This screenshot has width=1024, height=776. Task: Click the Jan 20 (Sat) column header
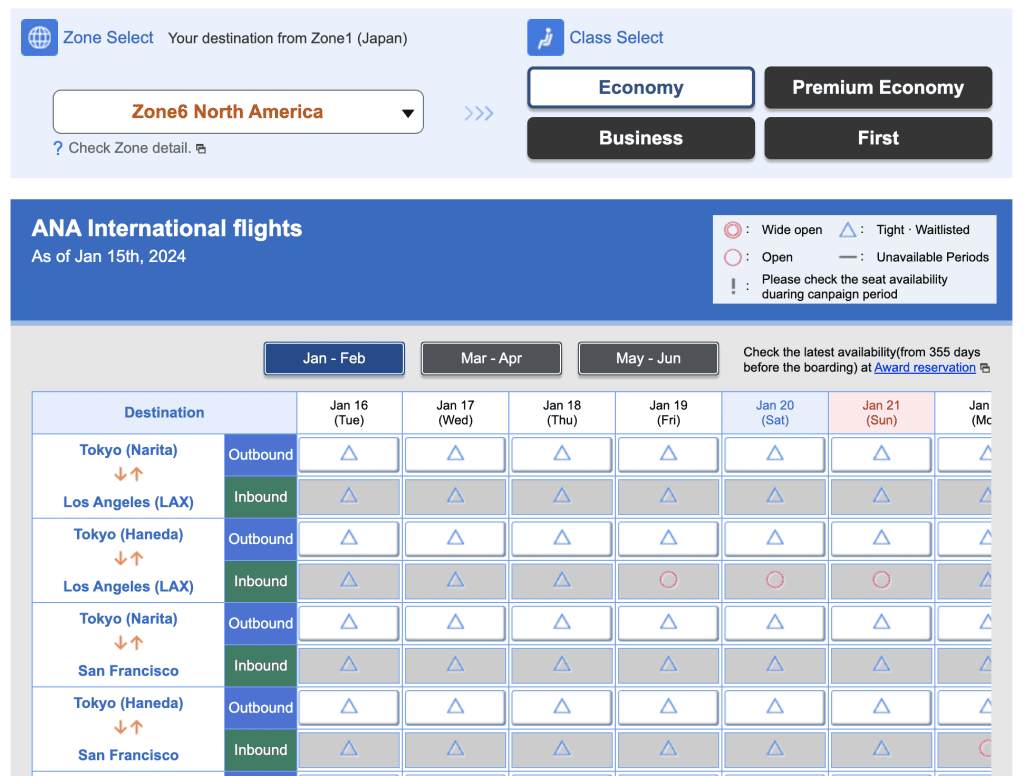[775, 413]
